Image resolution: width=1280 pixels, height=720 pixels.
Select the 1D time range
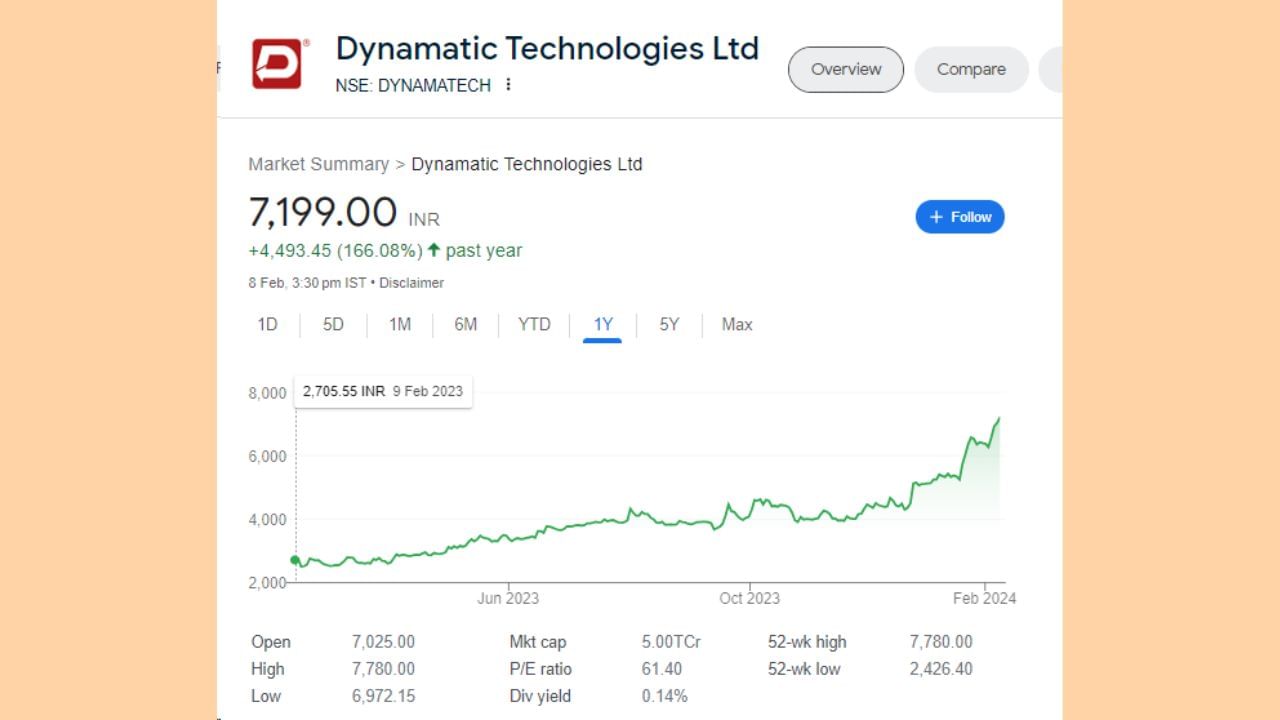click(x=267, y=324)
